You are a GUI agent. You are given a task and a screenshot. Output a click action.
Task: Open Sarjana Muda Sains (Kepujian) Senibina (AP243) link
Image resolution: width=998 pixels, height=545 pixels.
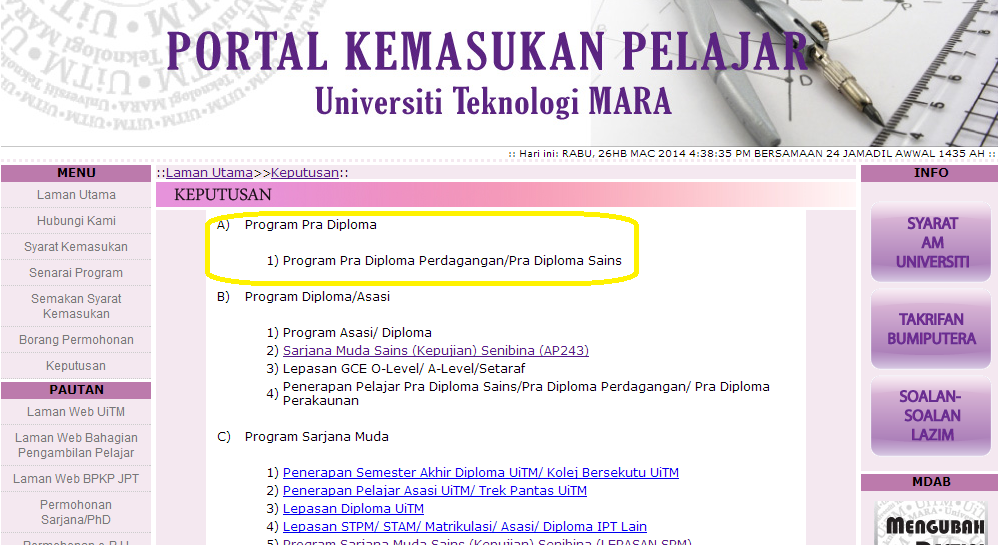(x=436, y=350)
